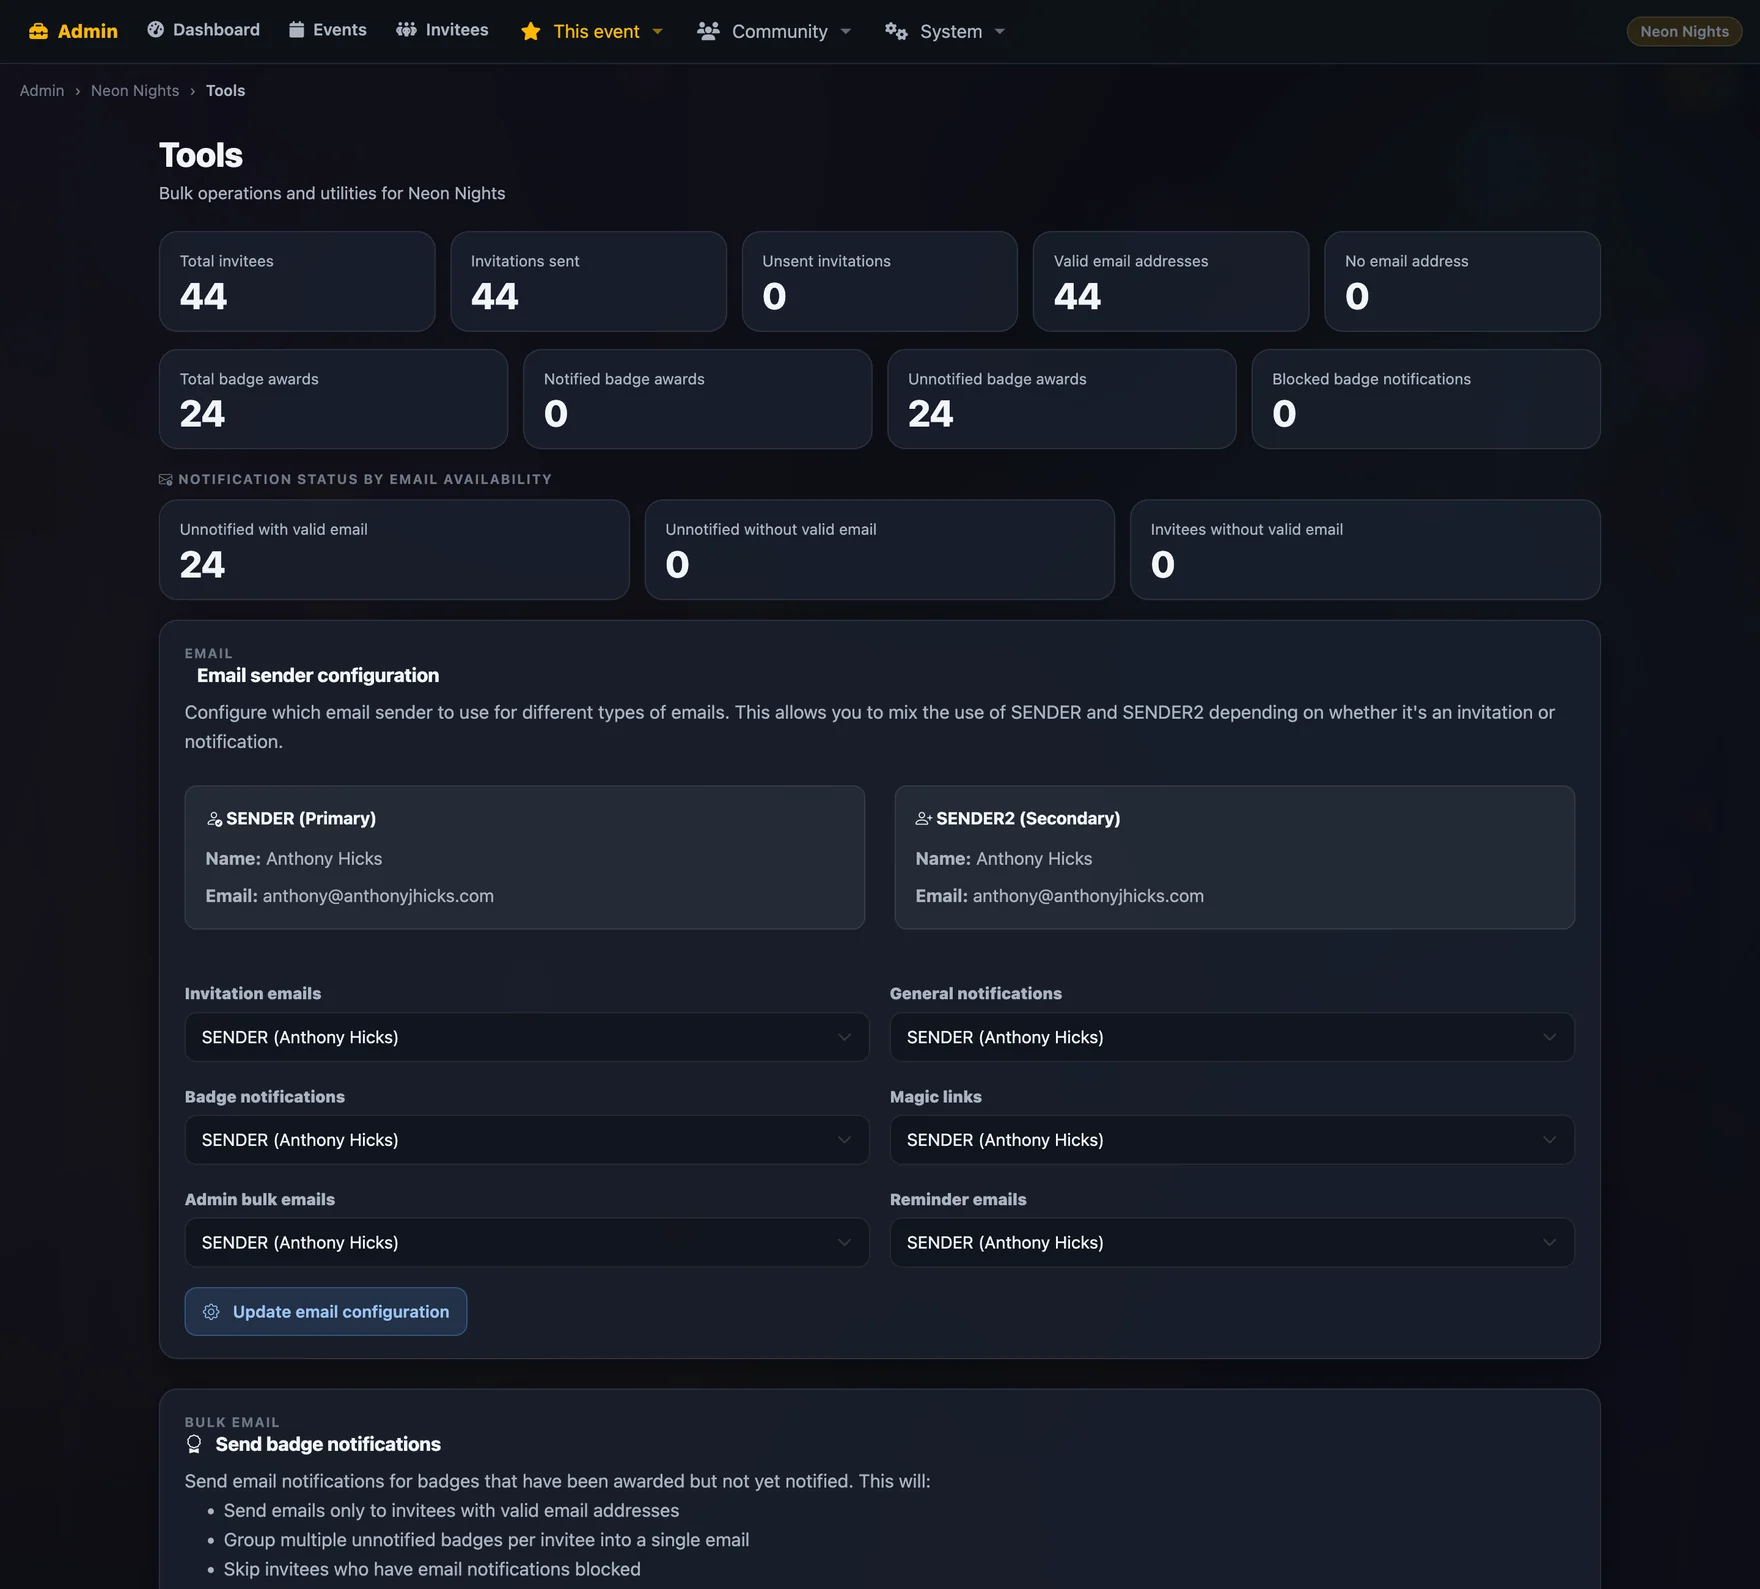Click the Total invitees stat card

297,281
